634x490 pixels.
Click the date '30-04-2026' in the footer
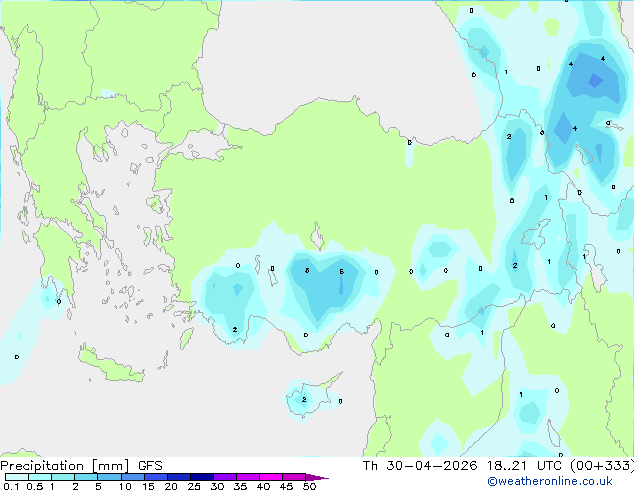[431, 466]
